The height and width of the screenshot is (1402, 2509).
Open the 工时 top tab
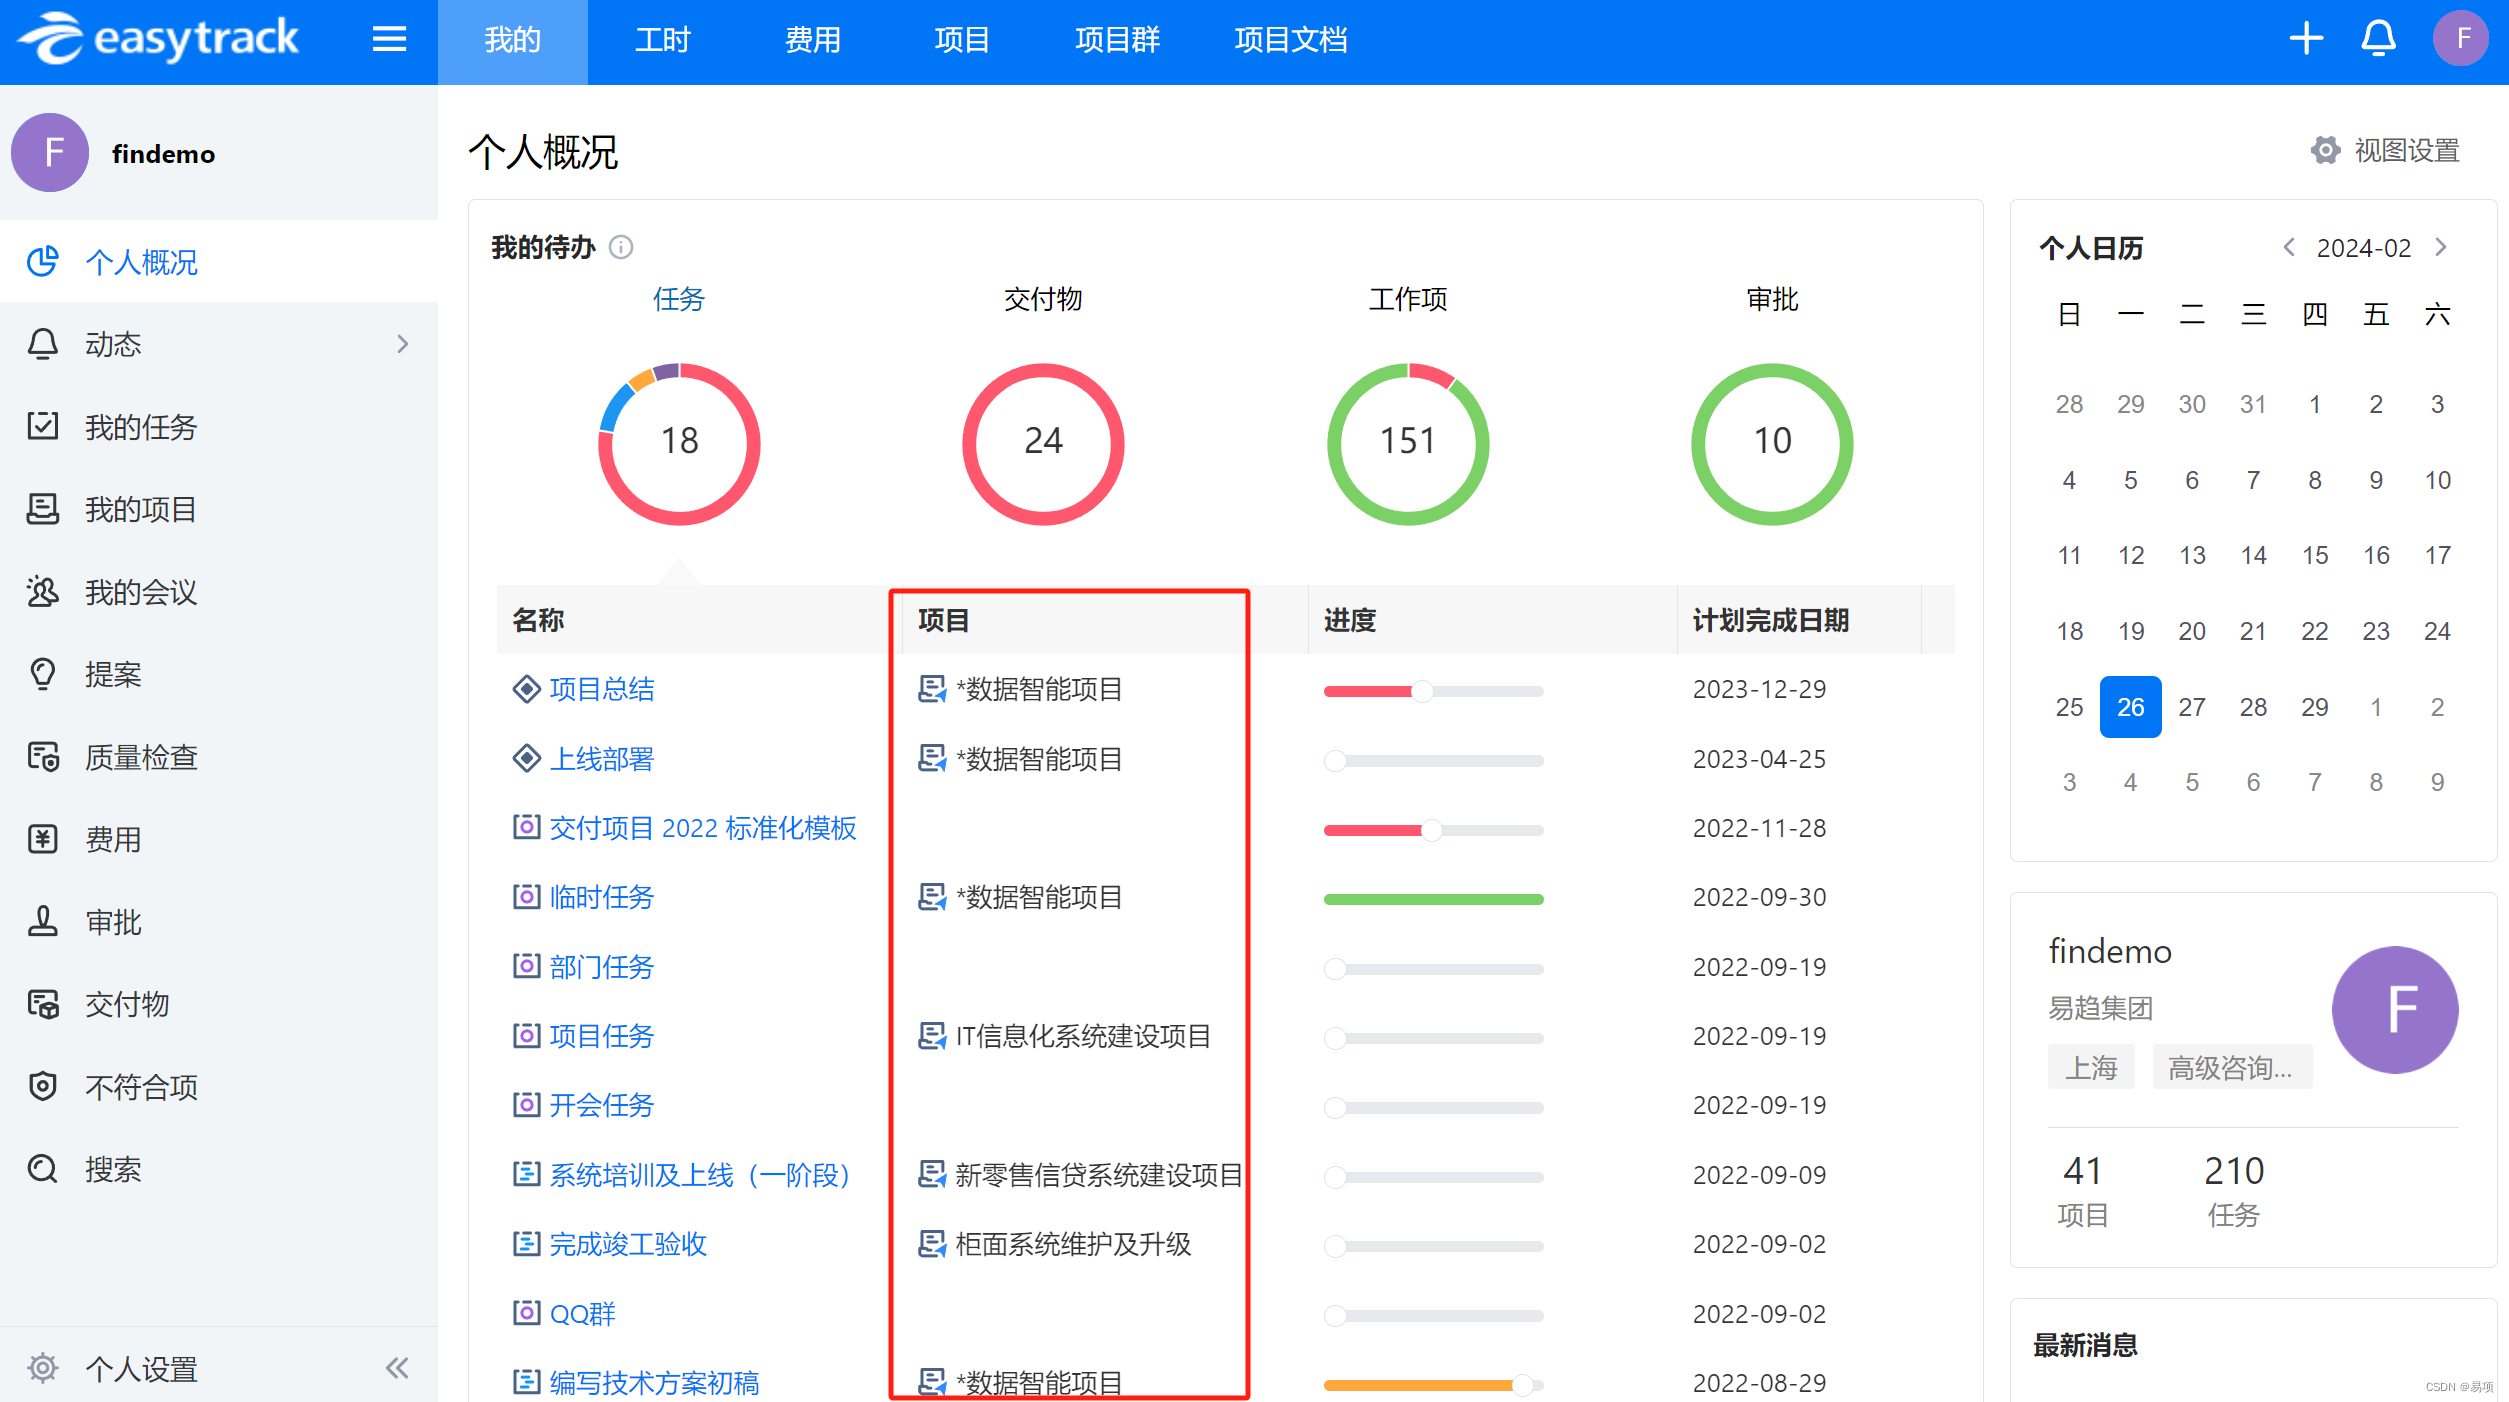(x=663, y=40)
